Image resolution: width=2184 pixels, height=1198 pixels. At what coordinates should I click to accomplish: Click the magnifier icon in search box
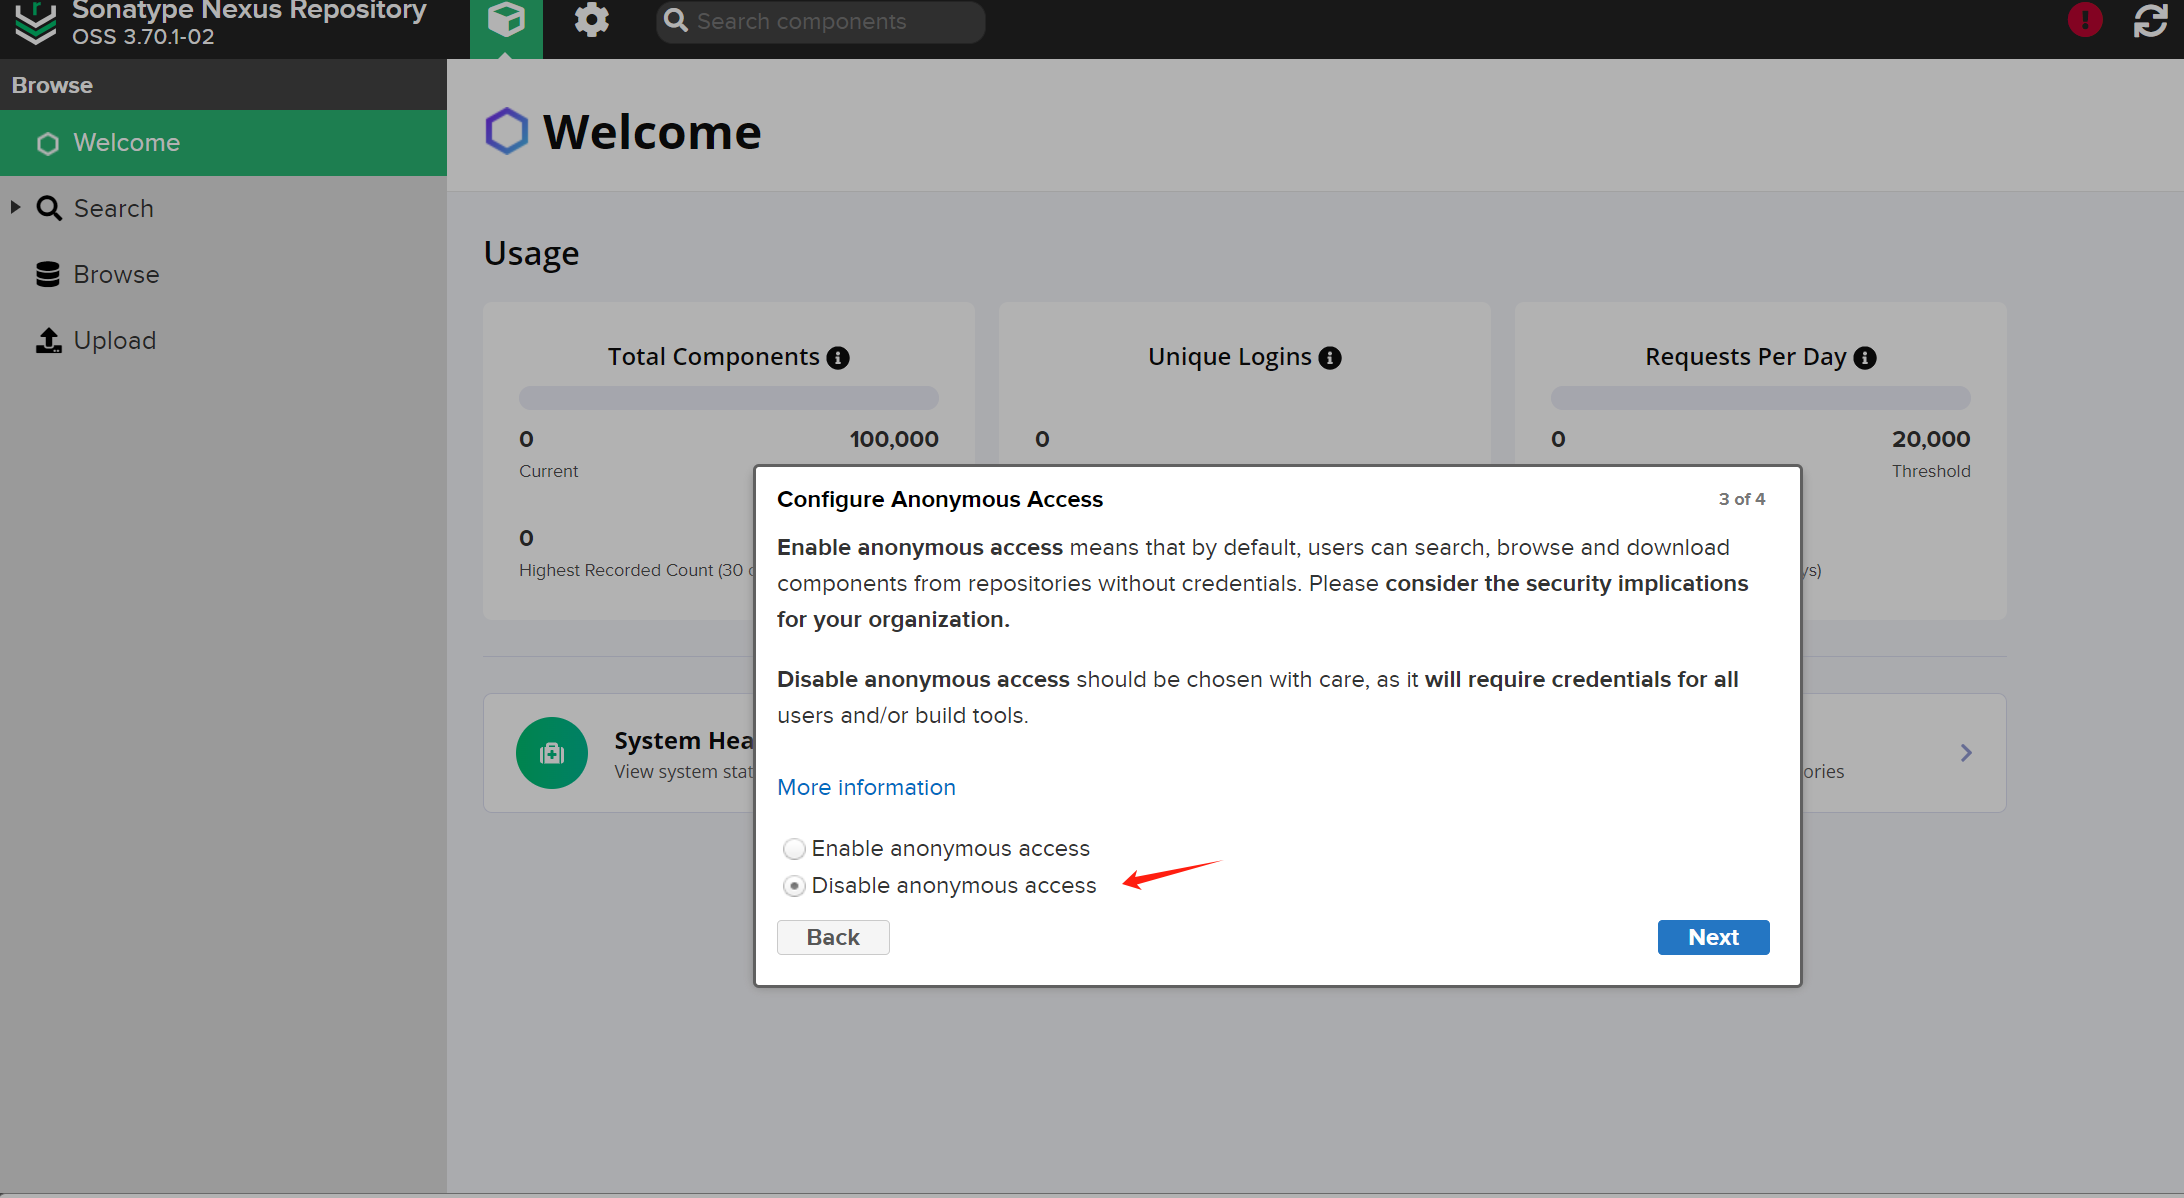[x=676, y=21]
